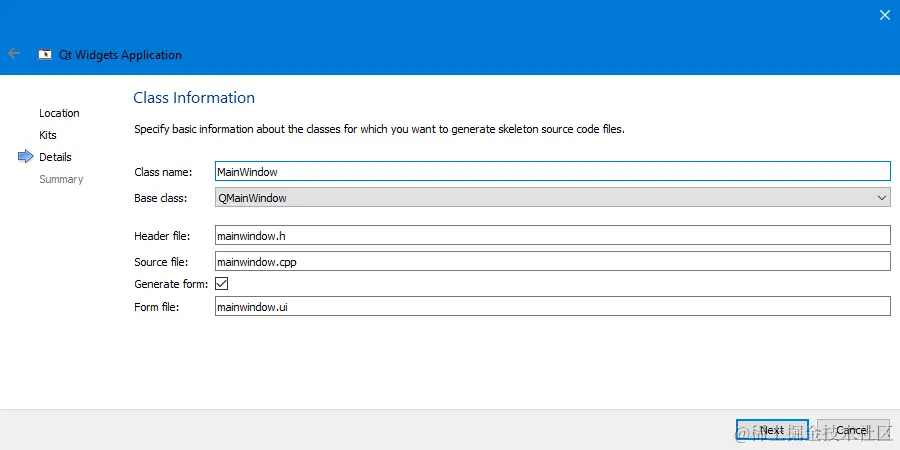900x450 pixels.
Task: Click the 'Class name:' label
Action: pos(163,172)
